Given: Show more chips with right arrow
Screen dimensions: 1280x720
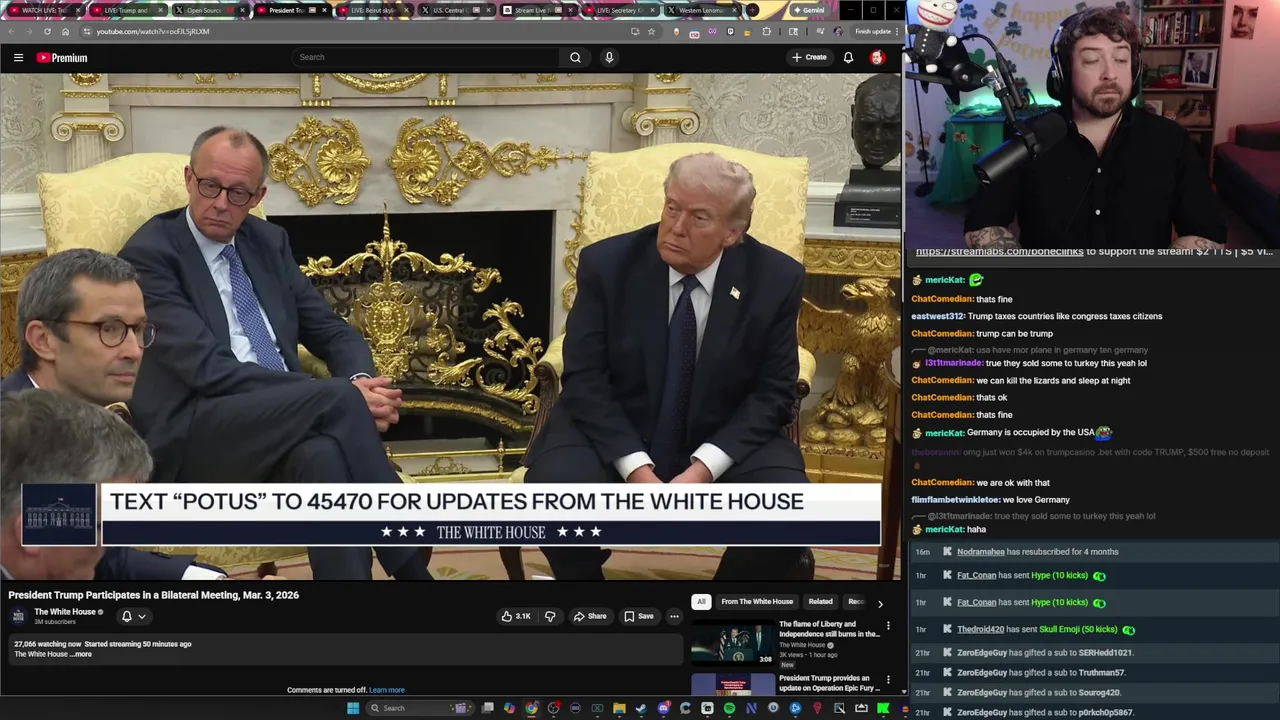Looking at the screenshot, I should pyautogui.click(x=880, y=603).
